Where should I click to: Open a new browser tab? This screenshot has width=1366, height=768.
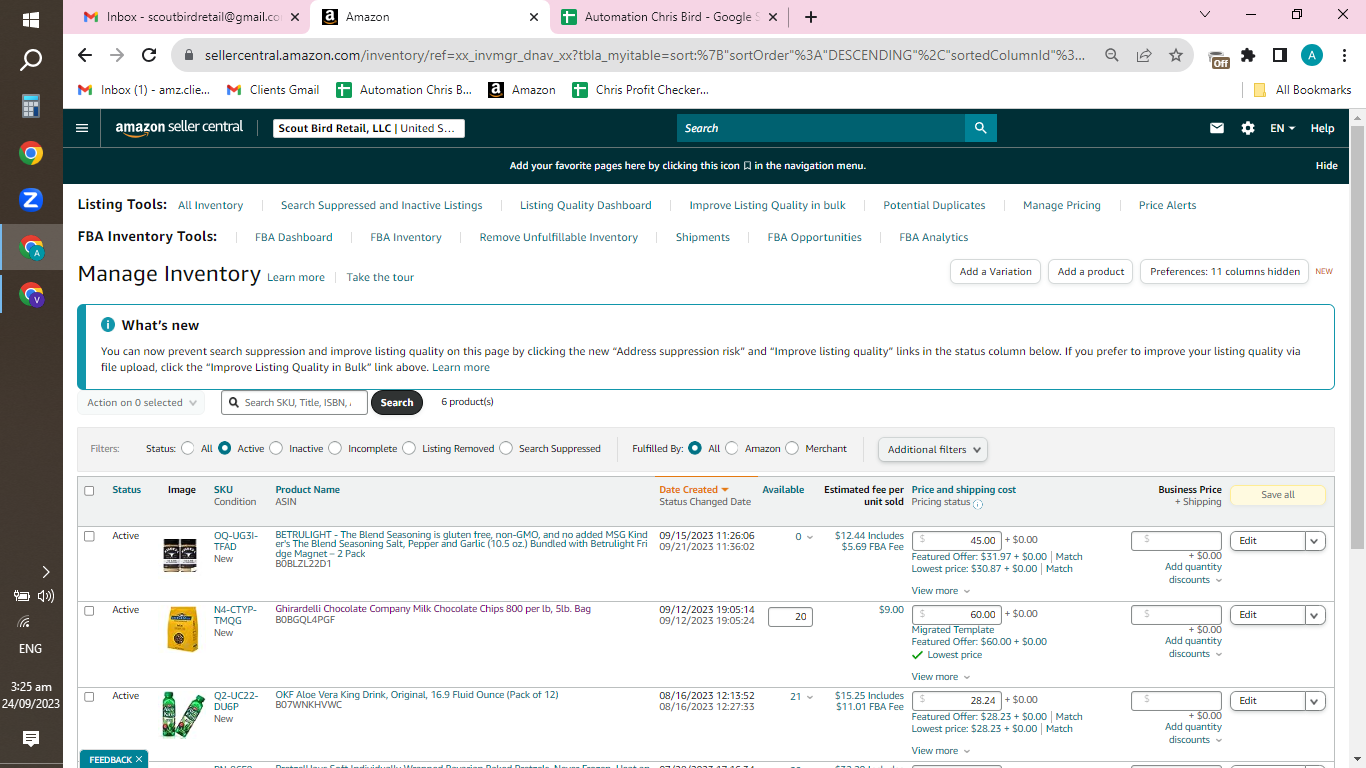tap(811, 17)
